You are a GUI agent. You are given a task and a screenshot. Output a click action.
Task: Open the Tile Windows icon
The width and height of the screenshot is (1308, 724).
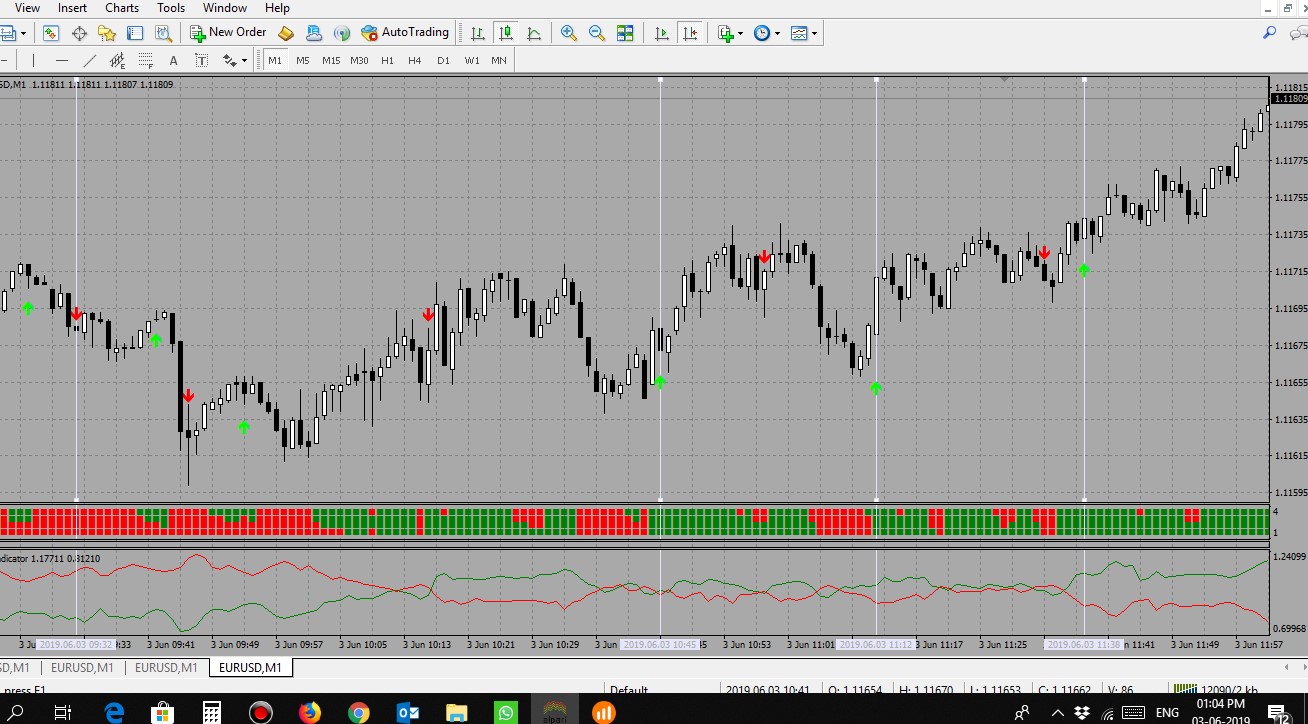coord(625,33)
